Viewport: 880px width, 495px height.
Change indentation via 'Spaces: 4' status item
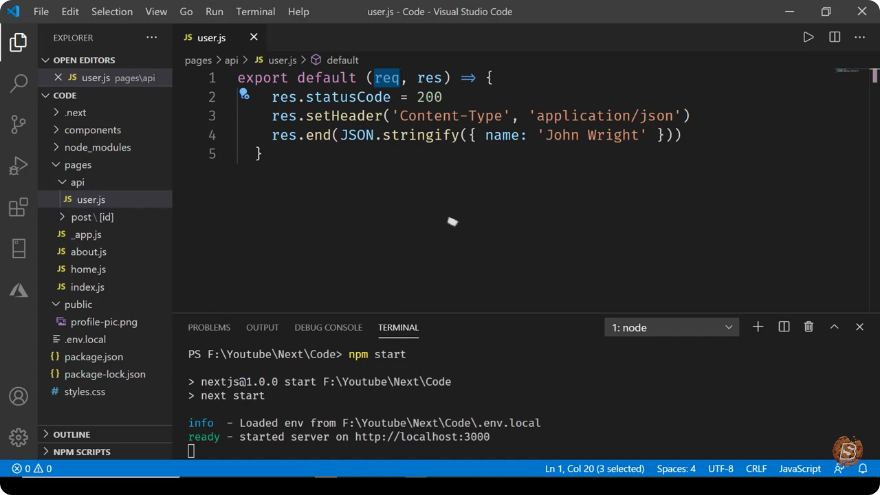click(676, 468)
